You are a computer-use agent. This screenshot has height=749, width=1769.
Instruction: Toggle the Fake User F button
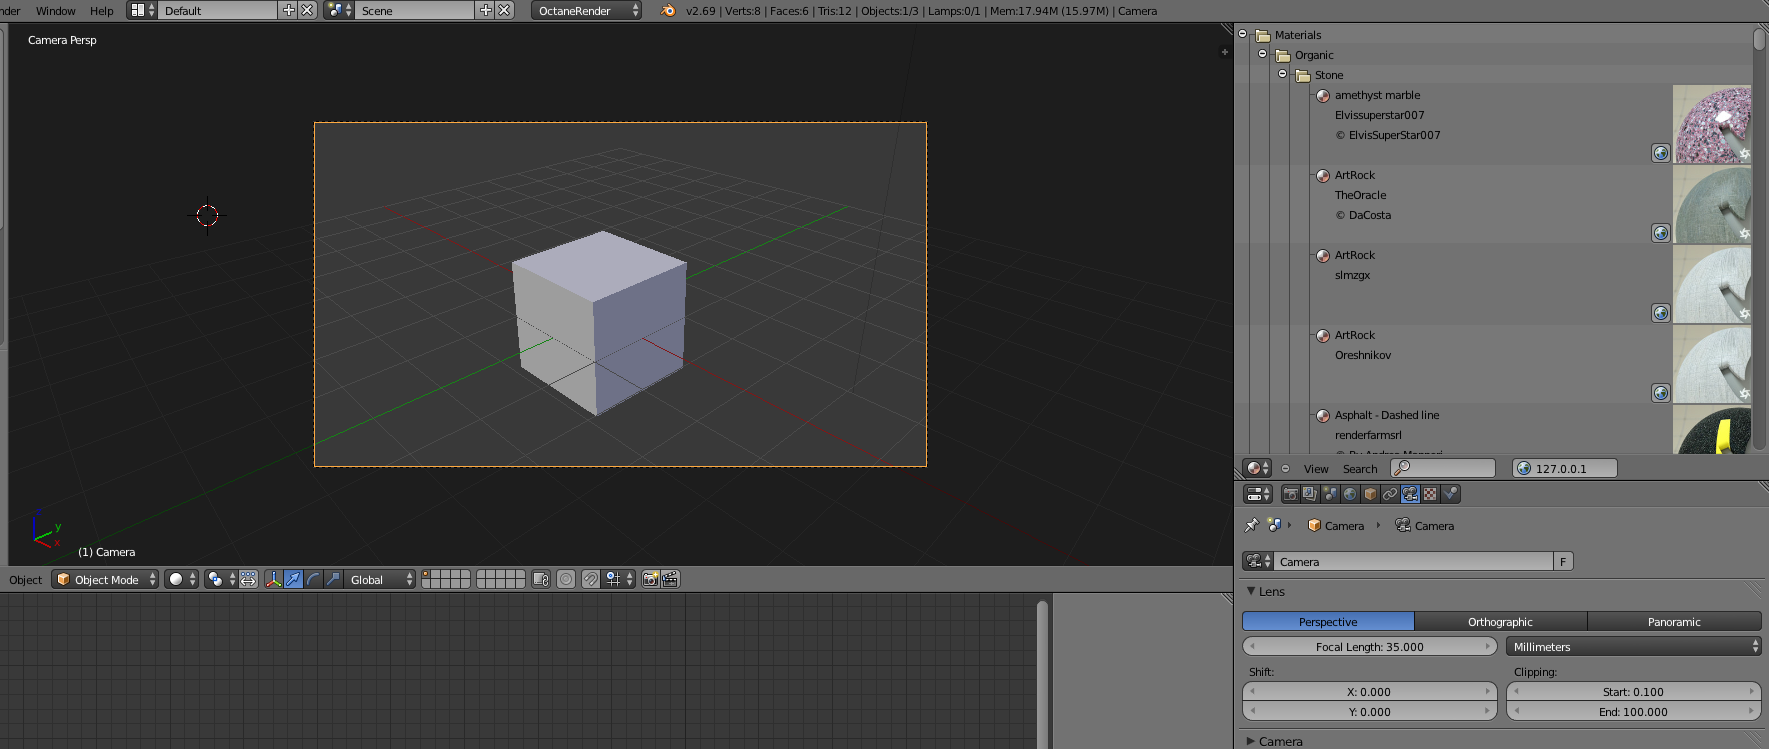[x=1563, y=561]
